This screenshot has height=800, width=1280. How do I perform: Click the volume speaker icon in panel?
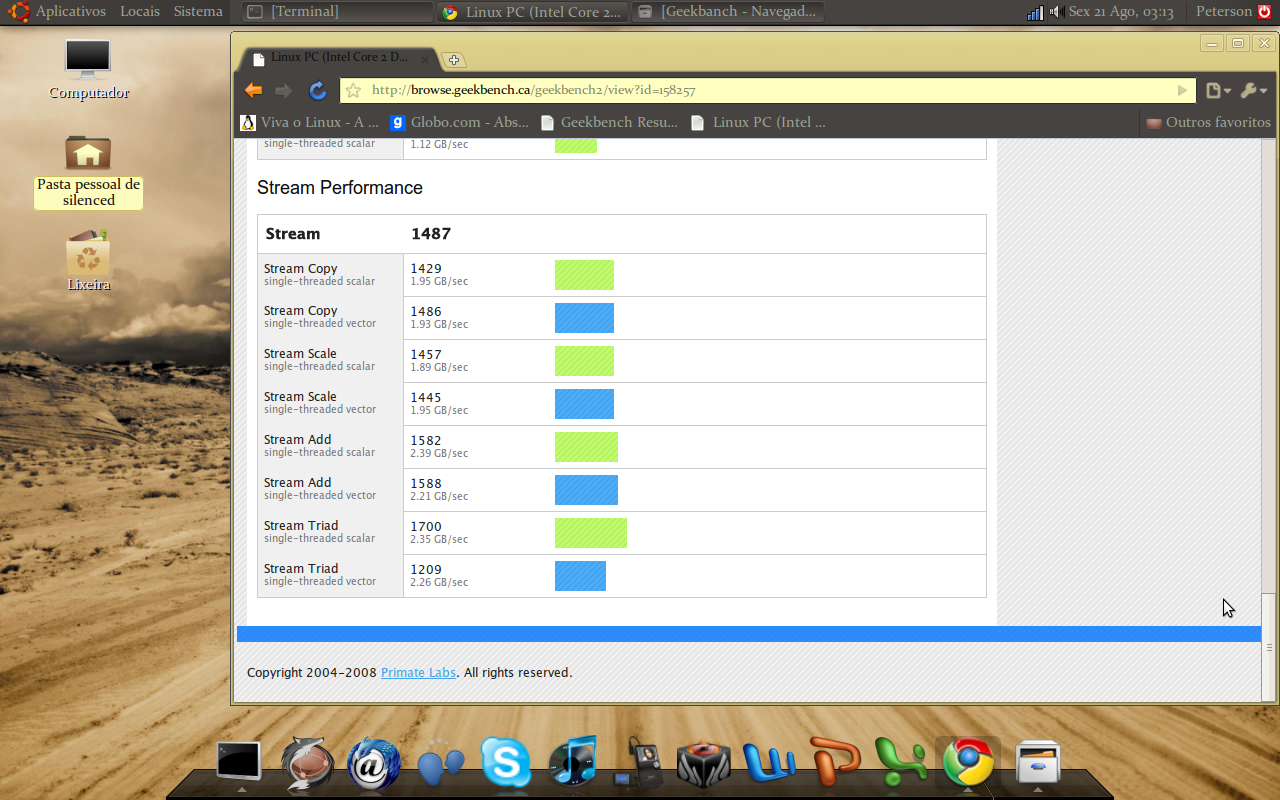point(1056,12)
